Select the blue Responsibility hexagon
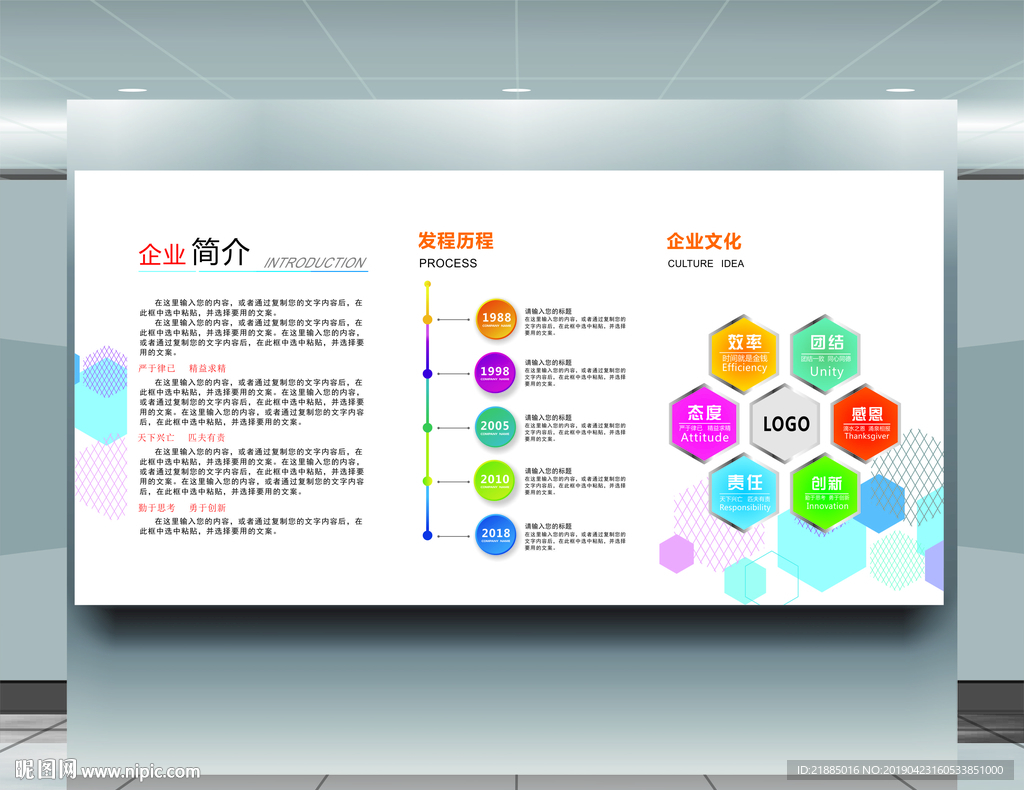This screenshot has height=790, width=1024. tap(744, 493)
